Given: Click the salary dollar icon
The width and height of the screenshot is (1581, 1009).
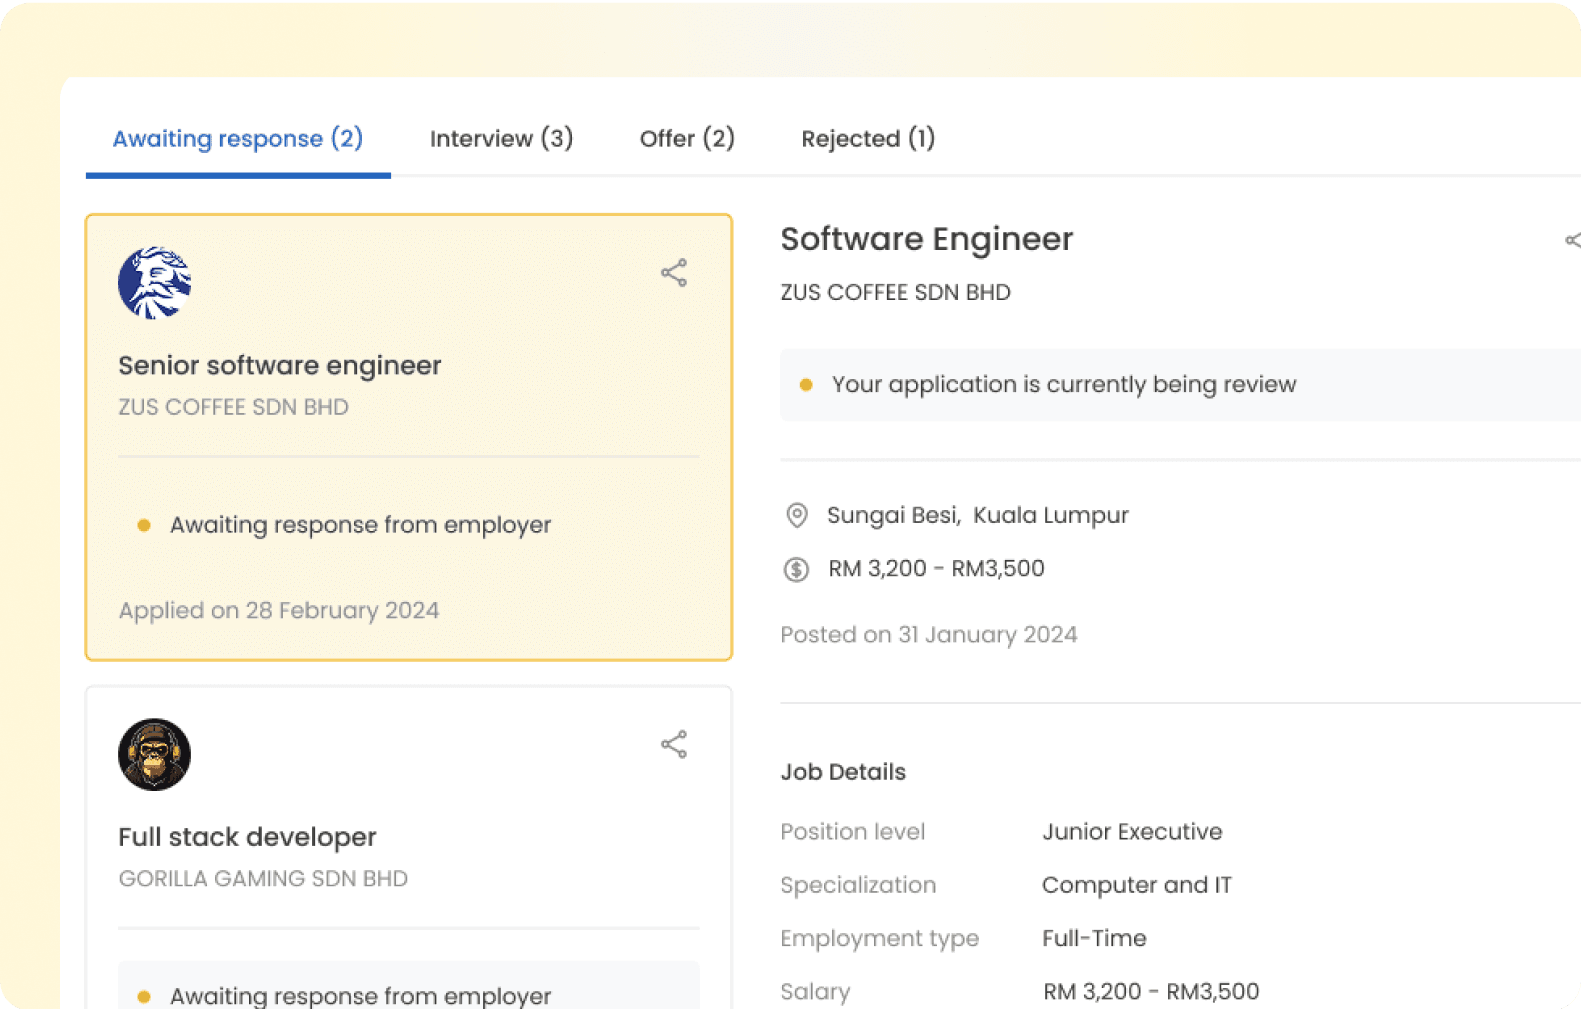Looking at the screenshot, I should coord(796,569).
